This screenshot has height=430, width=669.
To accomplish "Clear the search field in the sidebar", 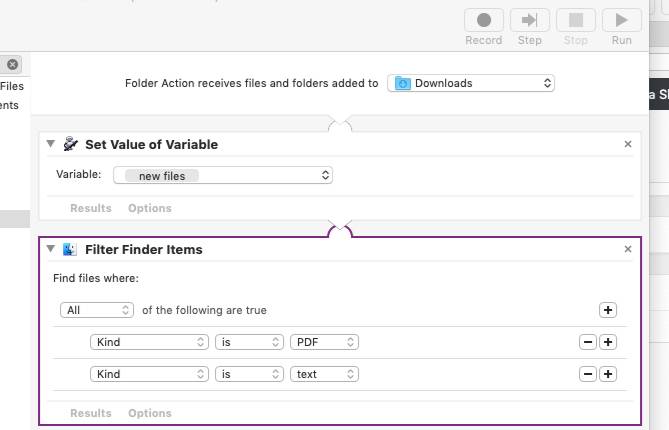I will [x=12, y=64].
